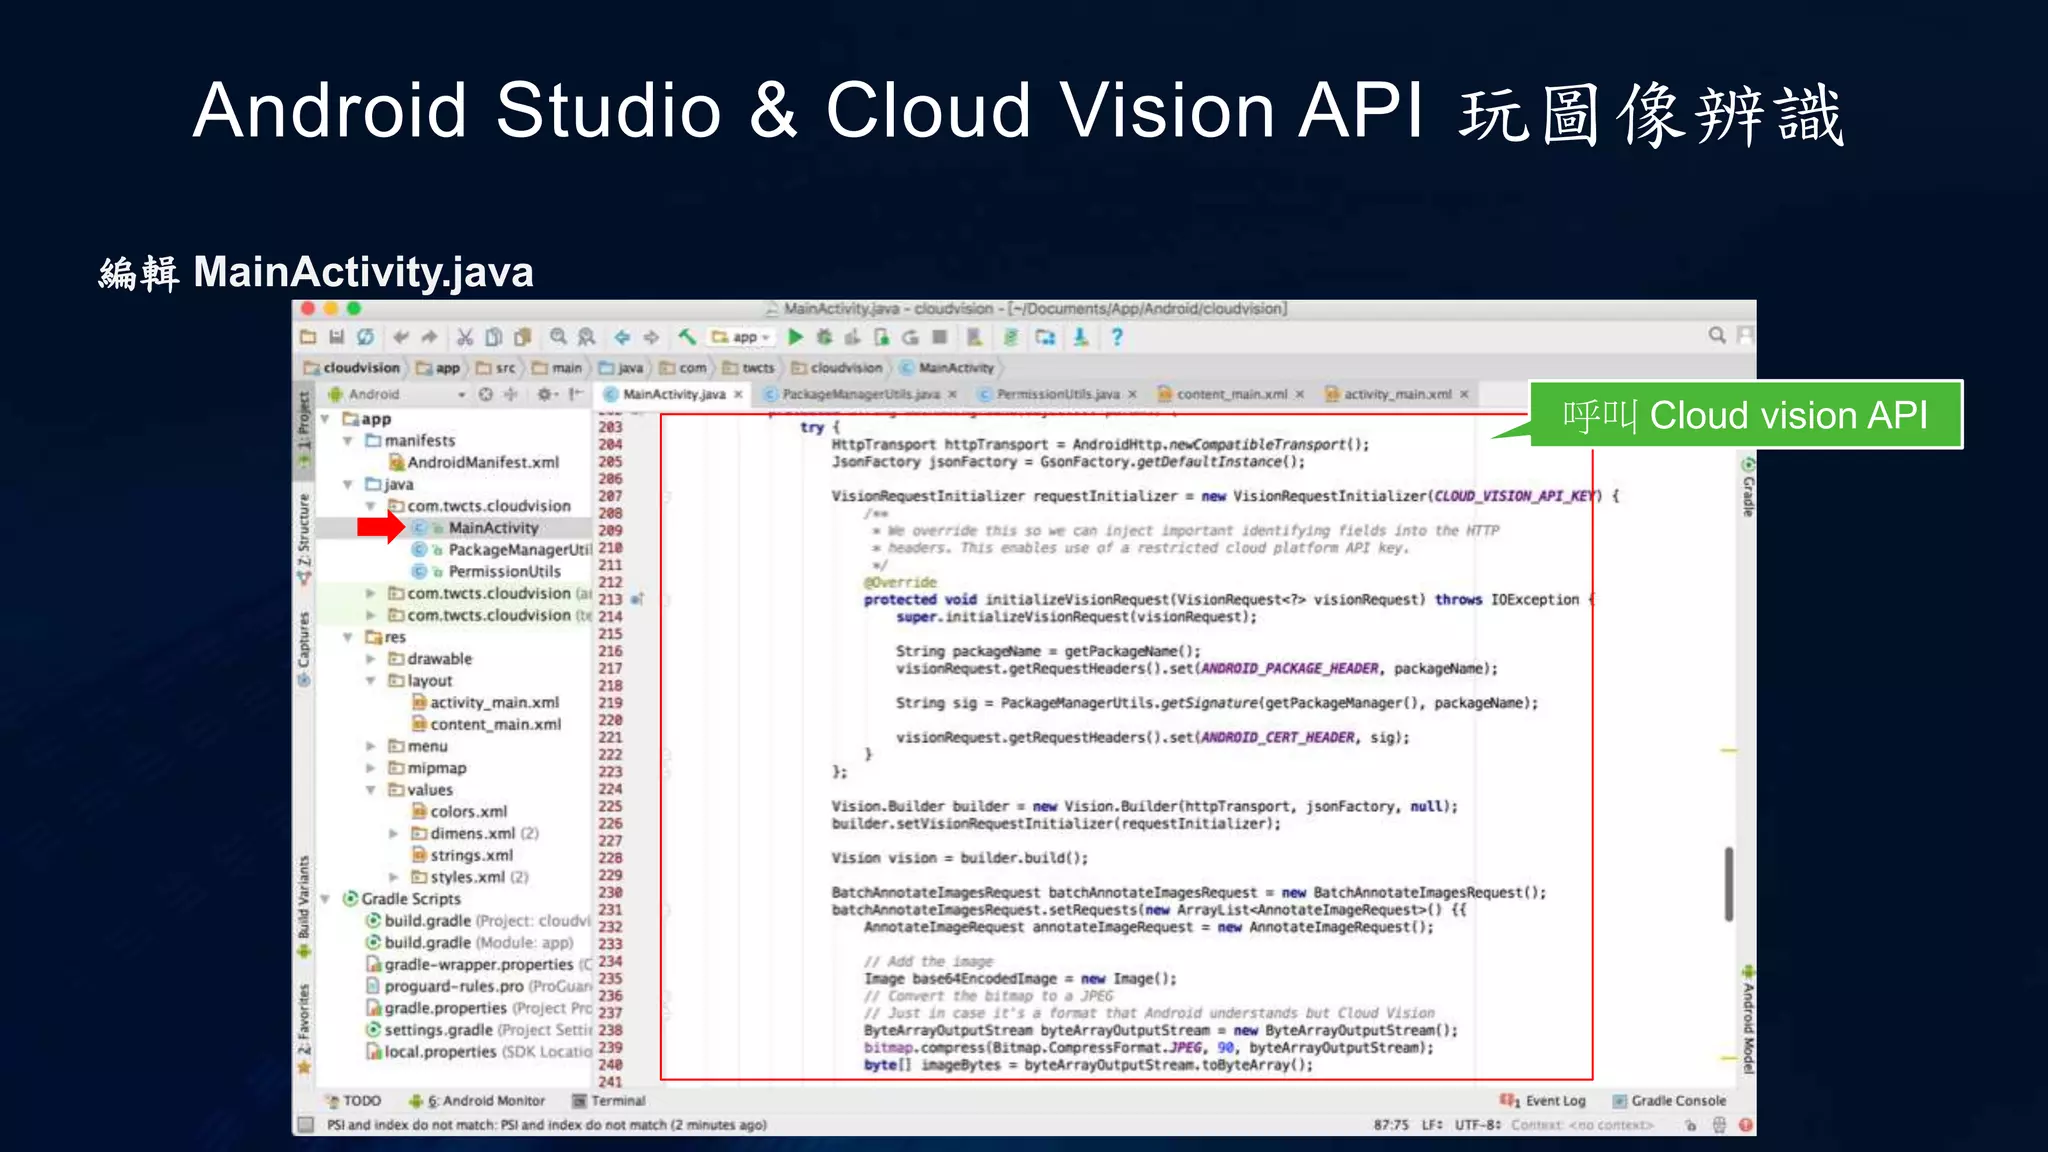
Task: Click the Stop square icon
Action: coord(939,337)
